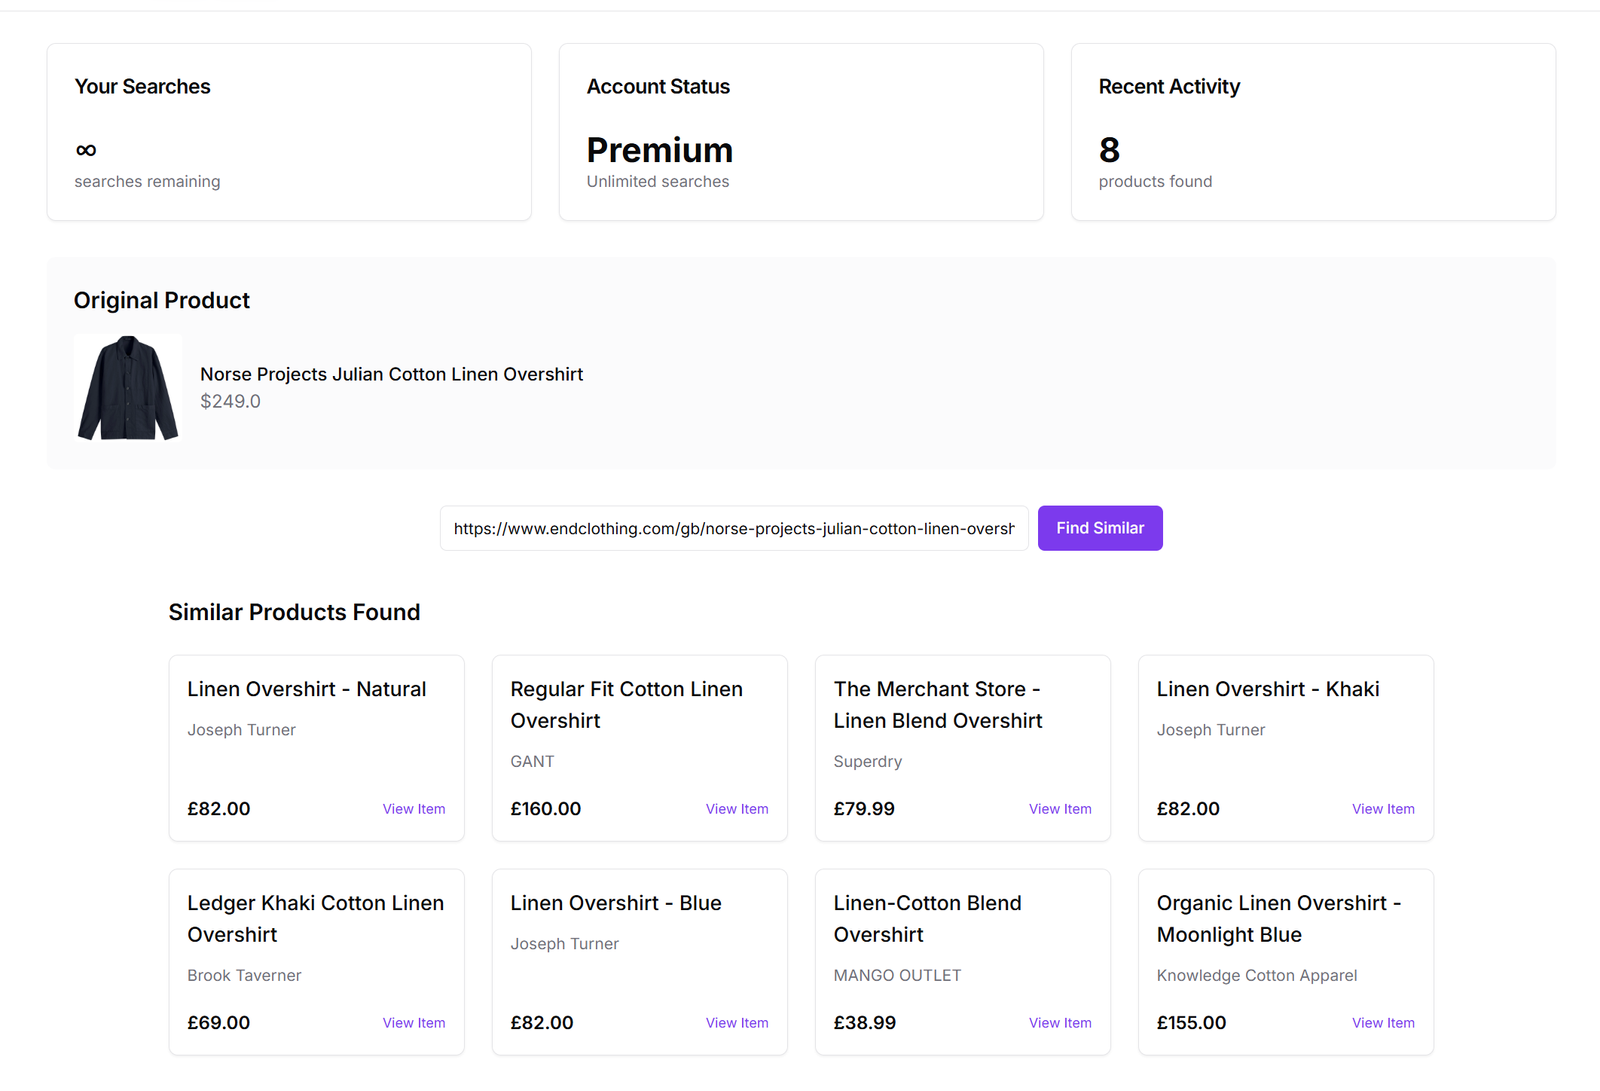Screen dimensions: 1600x1091
Task: Click the Premium account status text
Action: 660,150
